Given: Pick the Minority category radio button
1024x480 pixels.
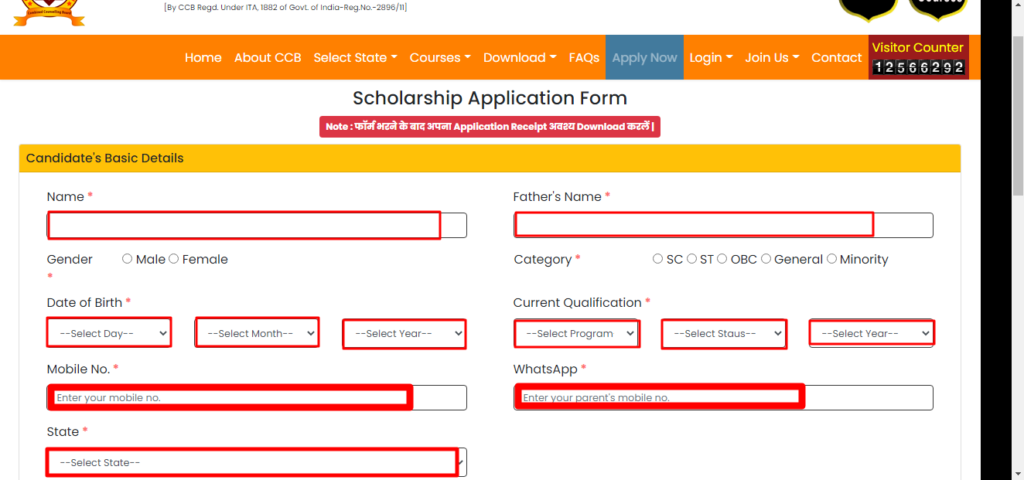Looking at the screenshot, I should [832, 259].
